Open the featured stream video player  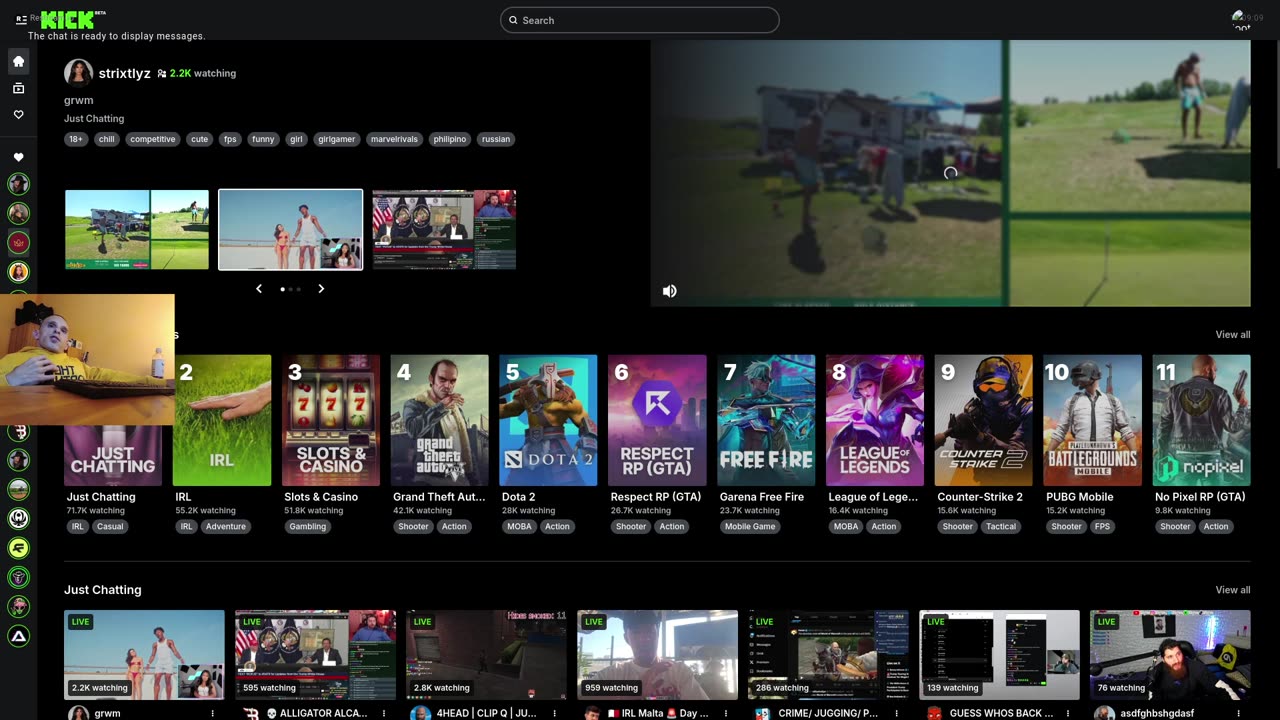pyautogui.click(x=951, y=173)
